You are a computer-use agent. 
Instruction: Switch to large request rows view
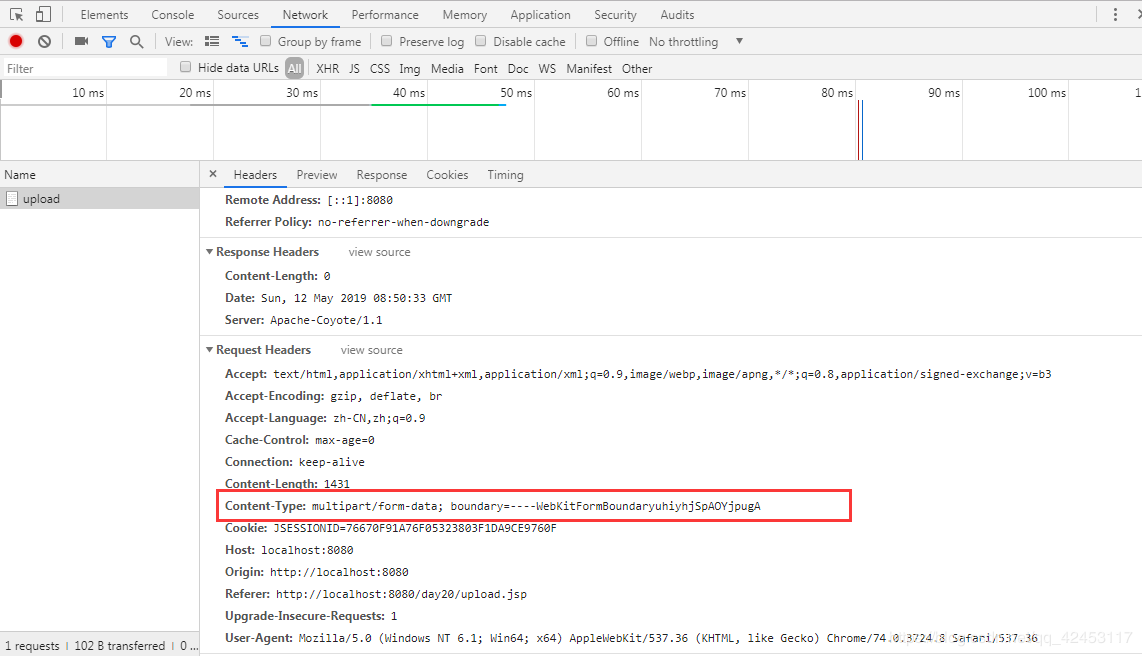coord(212,42)
